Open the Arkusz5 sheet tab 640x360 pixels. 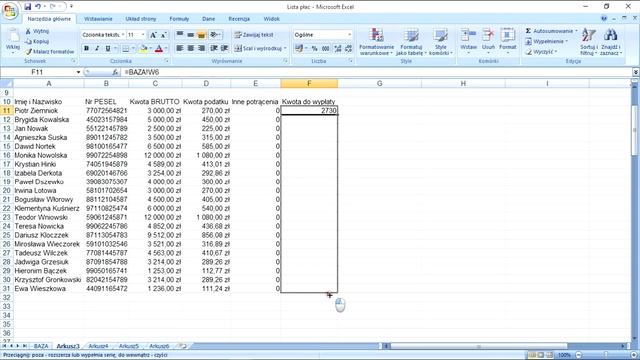tap(129, 346)
